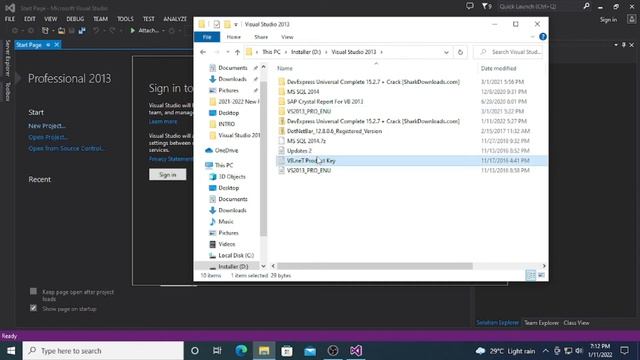
Task: Click Open from Source Control link
Action: click(x=67, y=149)
